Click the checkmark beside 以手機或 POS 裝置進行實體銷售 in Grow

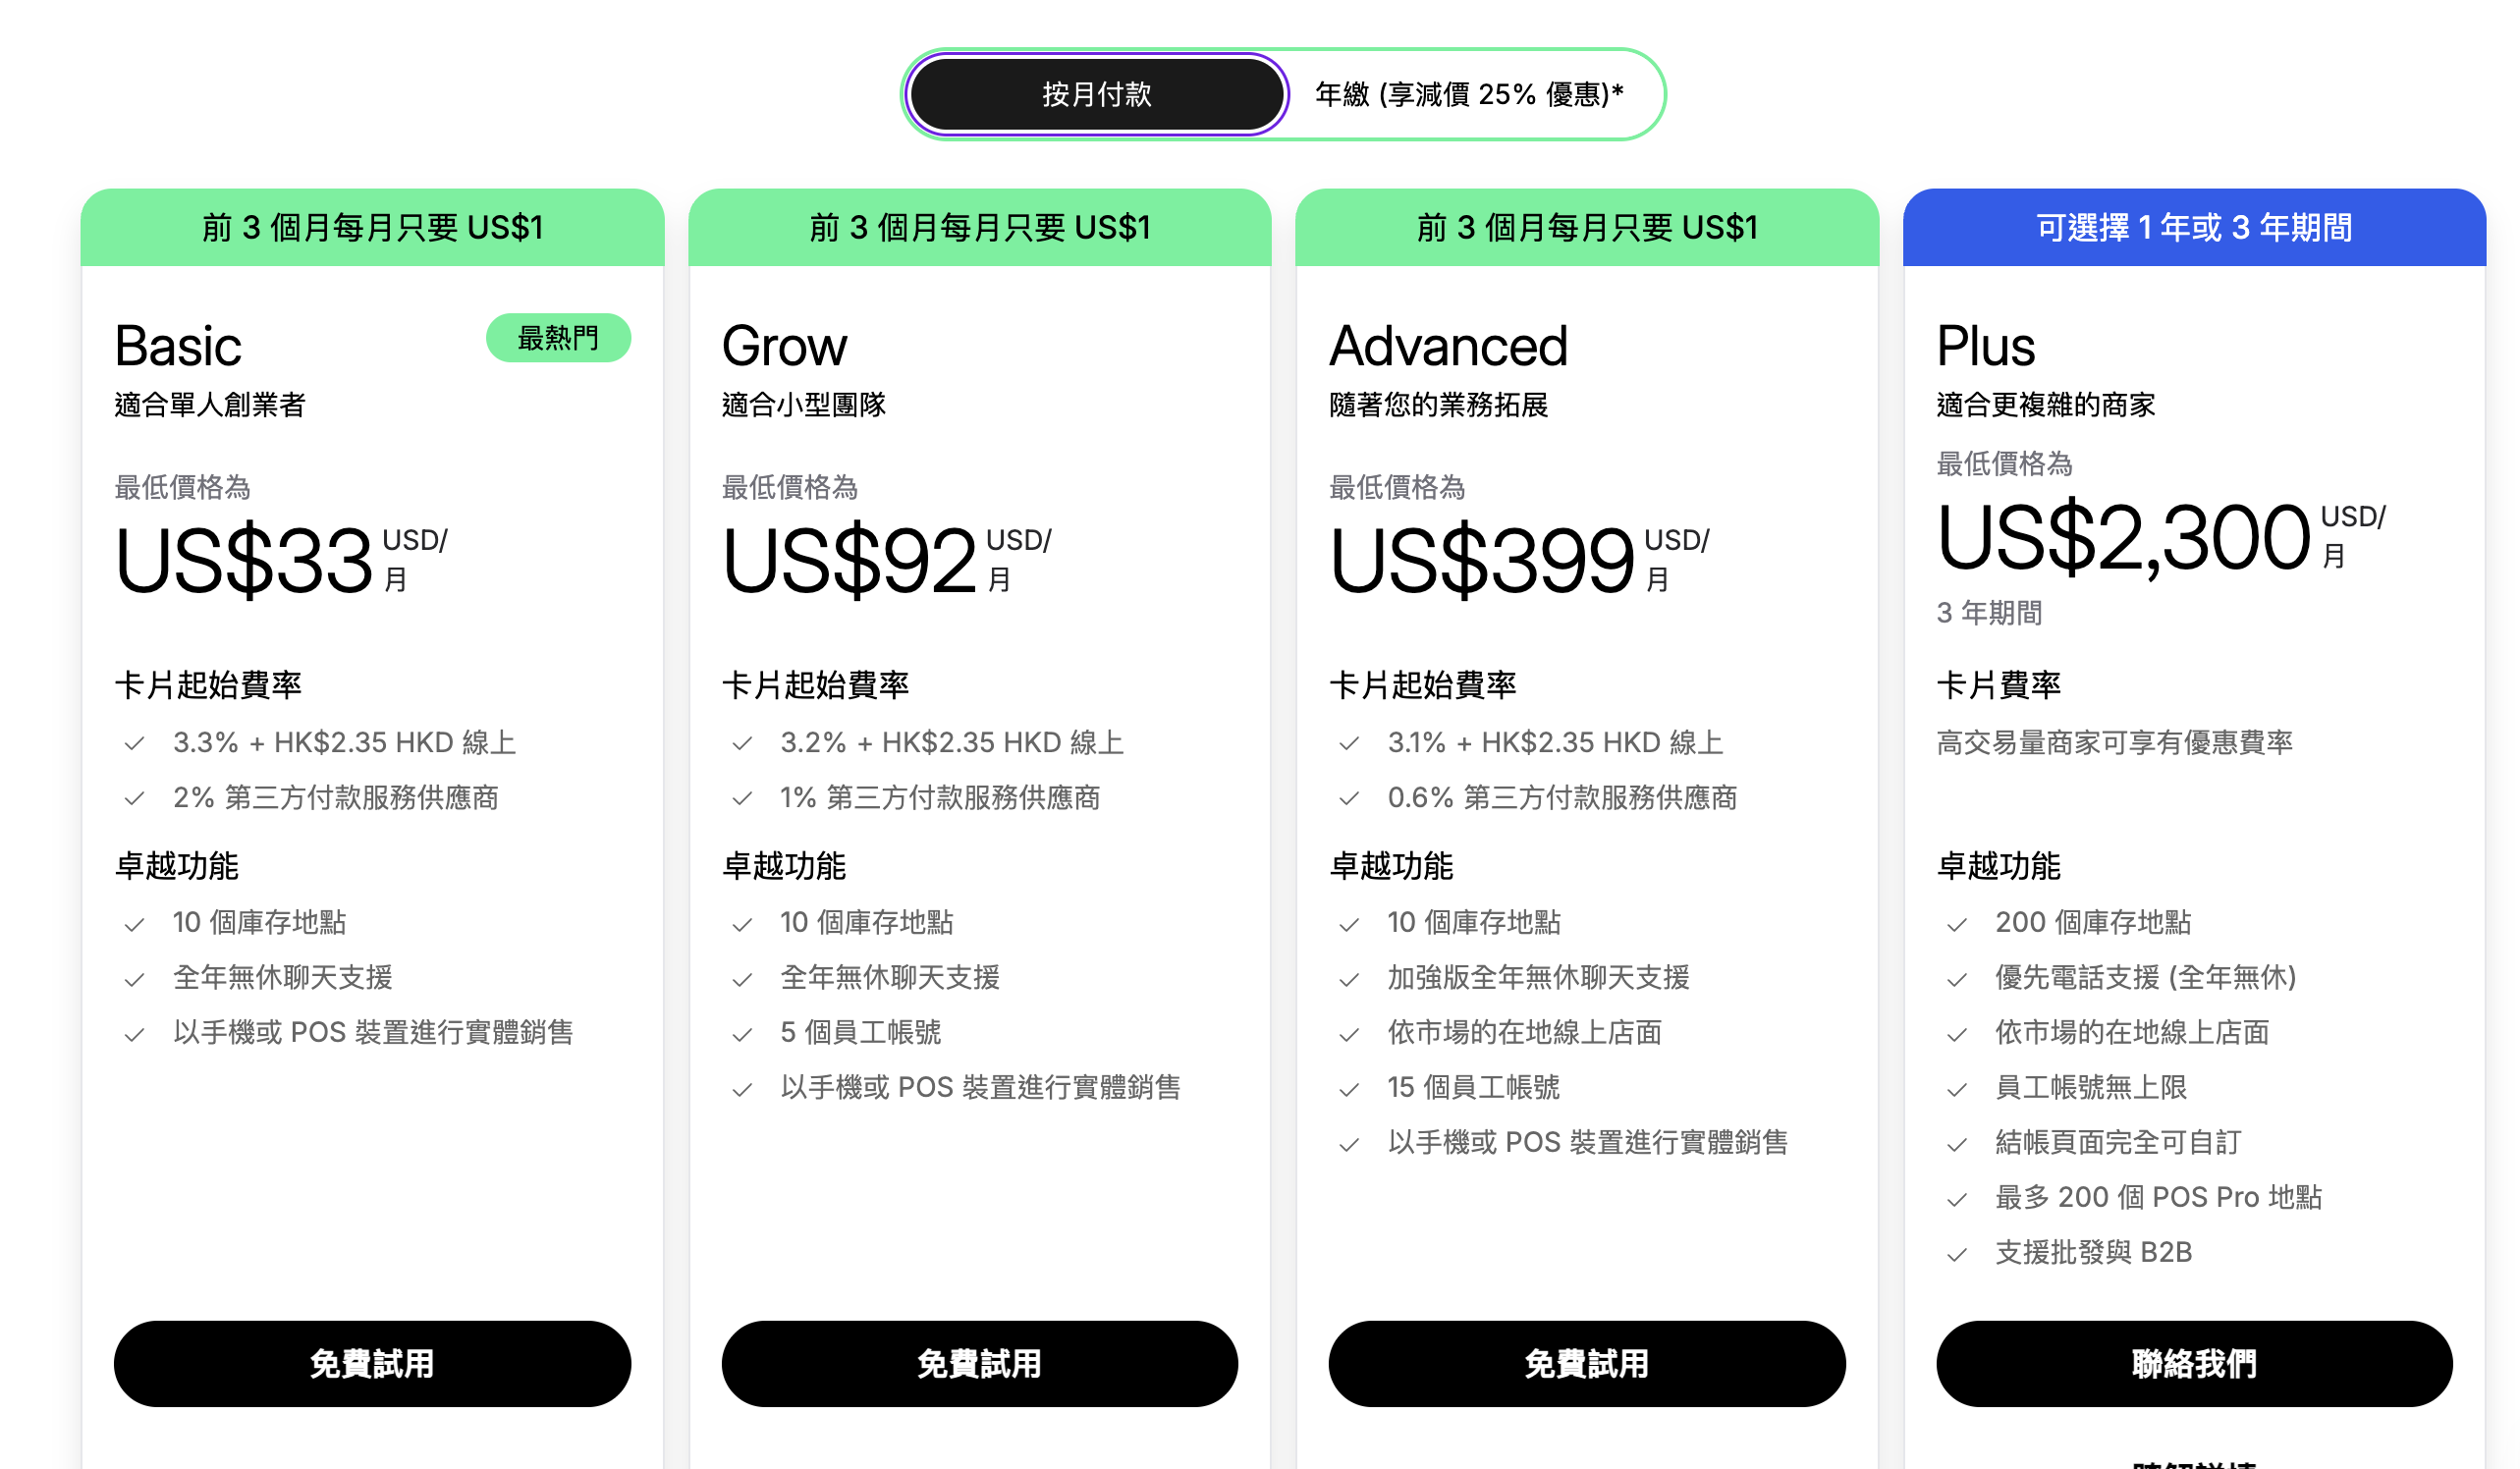pos(743,1088)
